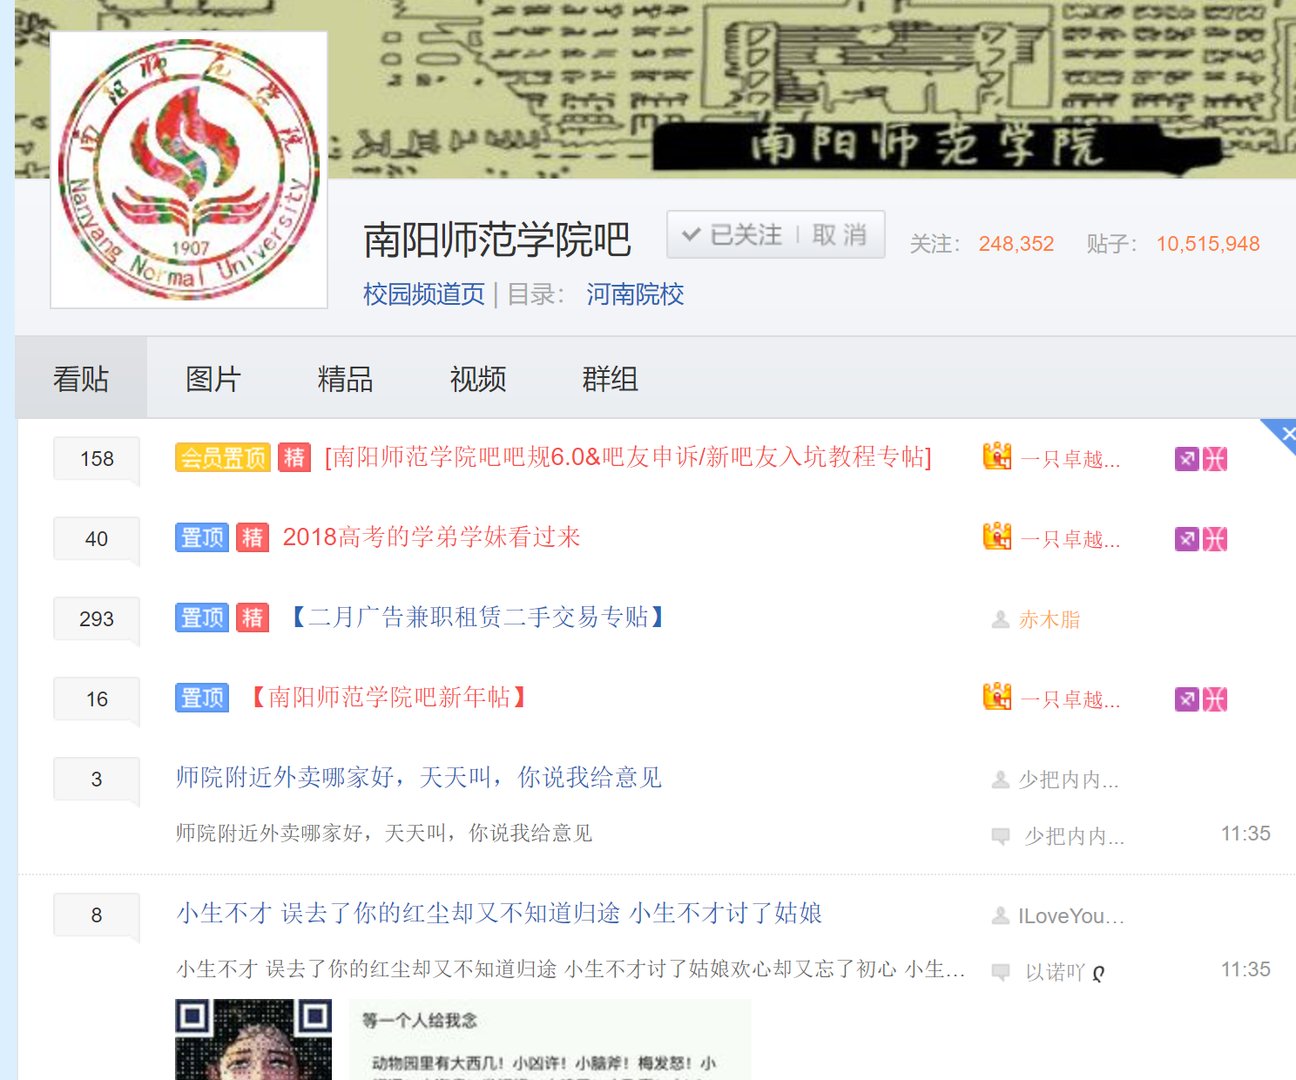The height and width of the screenshot is (1080, 1296).
Task: Open the 视频 tab
Action: click(x=478, y=378)
